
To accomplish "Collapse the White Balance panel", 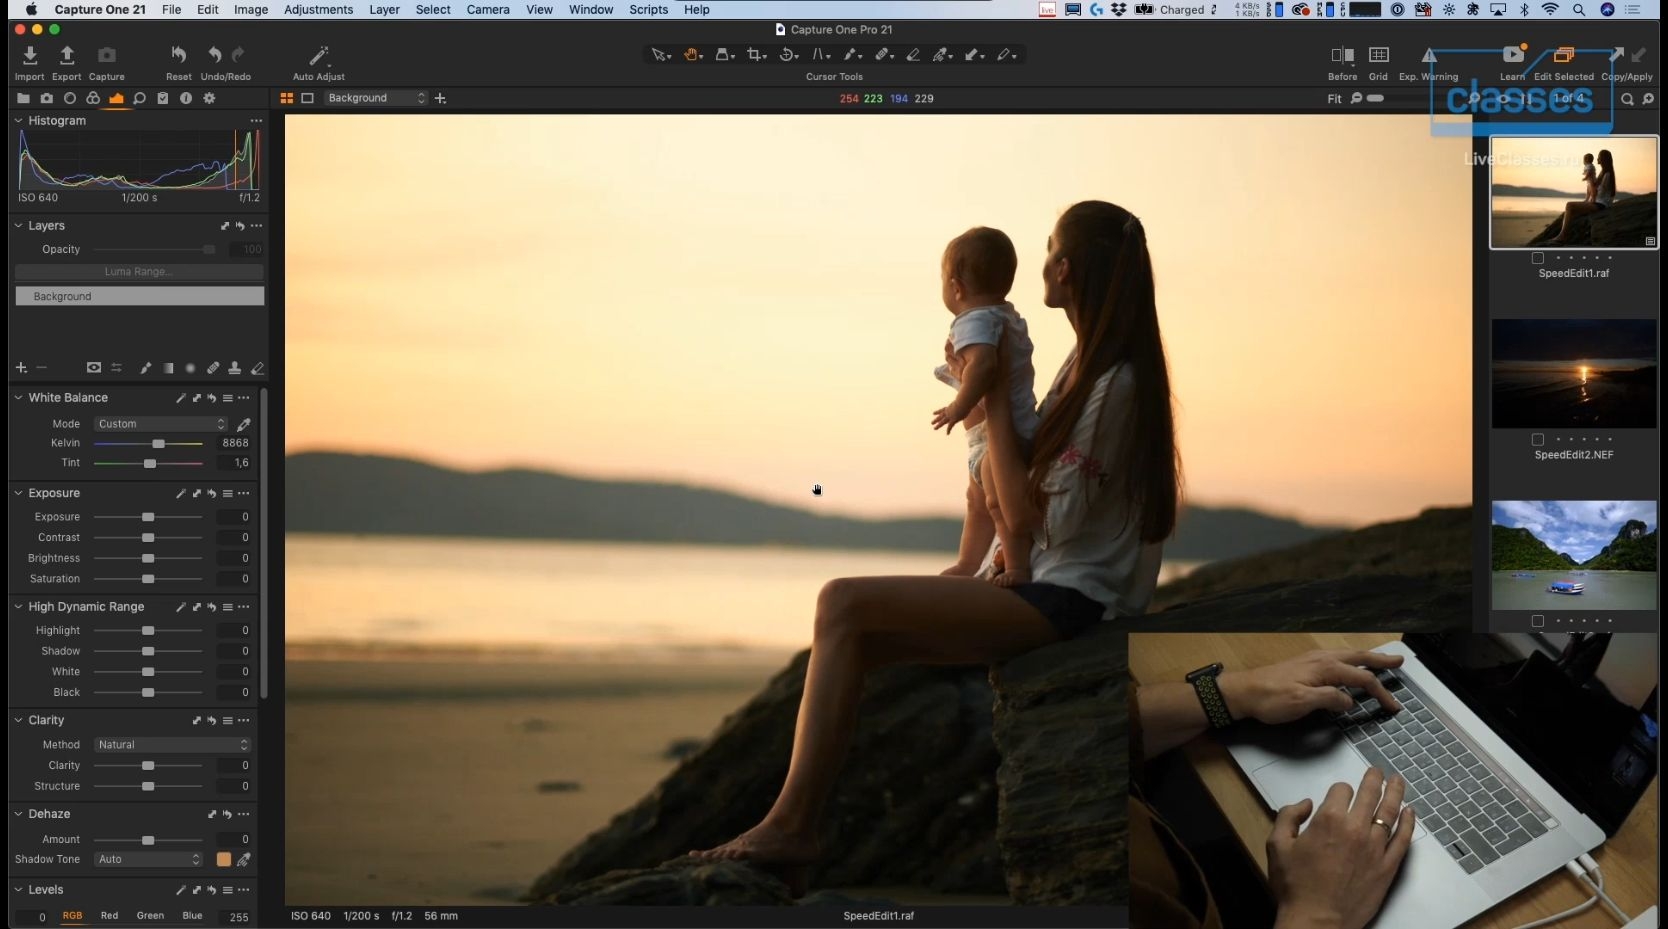I will (x=18, y=398).
